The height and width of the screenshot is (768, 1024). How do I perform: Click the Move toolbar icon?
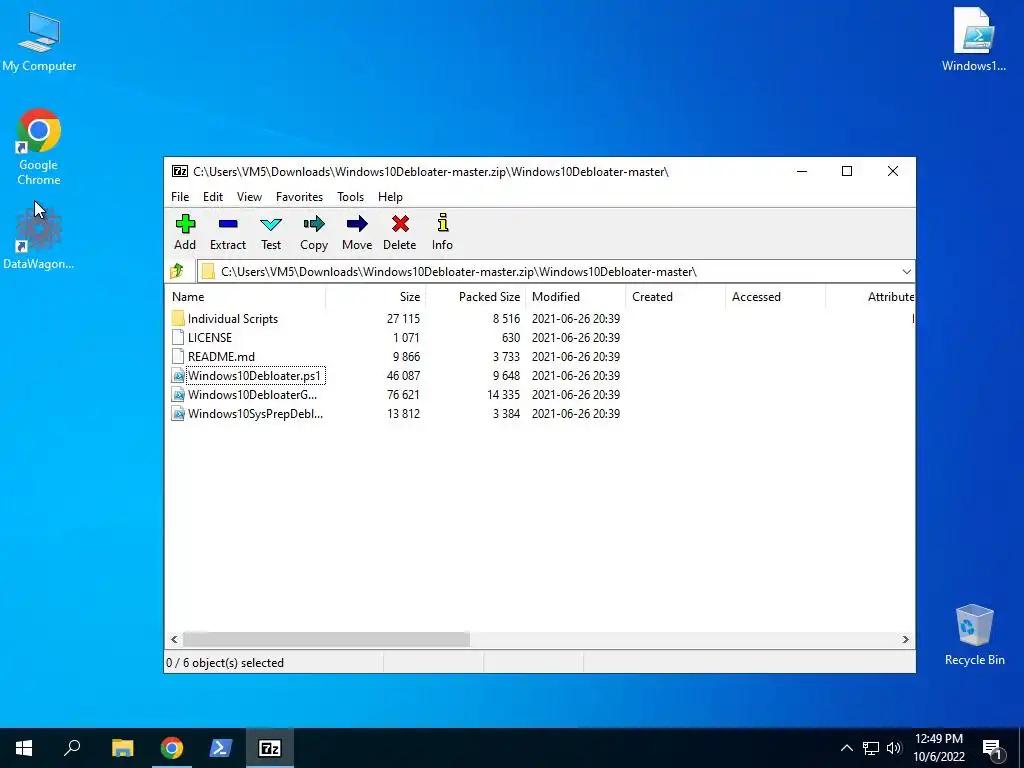coord(357,224)
